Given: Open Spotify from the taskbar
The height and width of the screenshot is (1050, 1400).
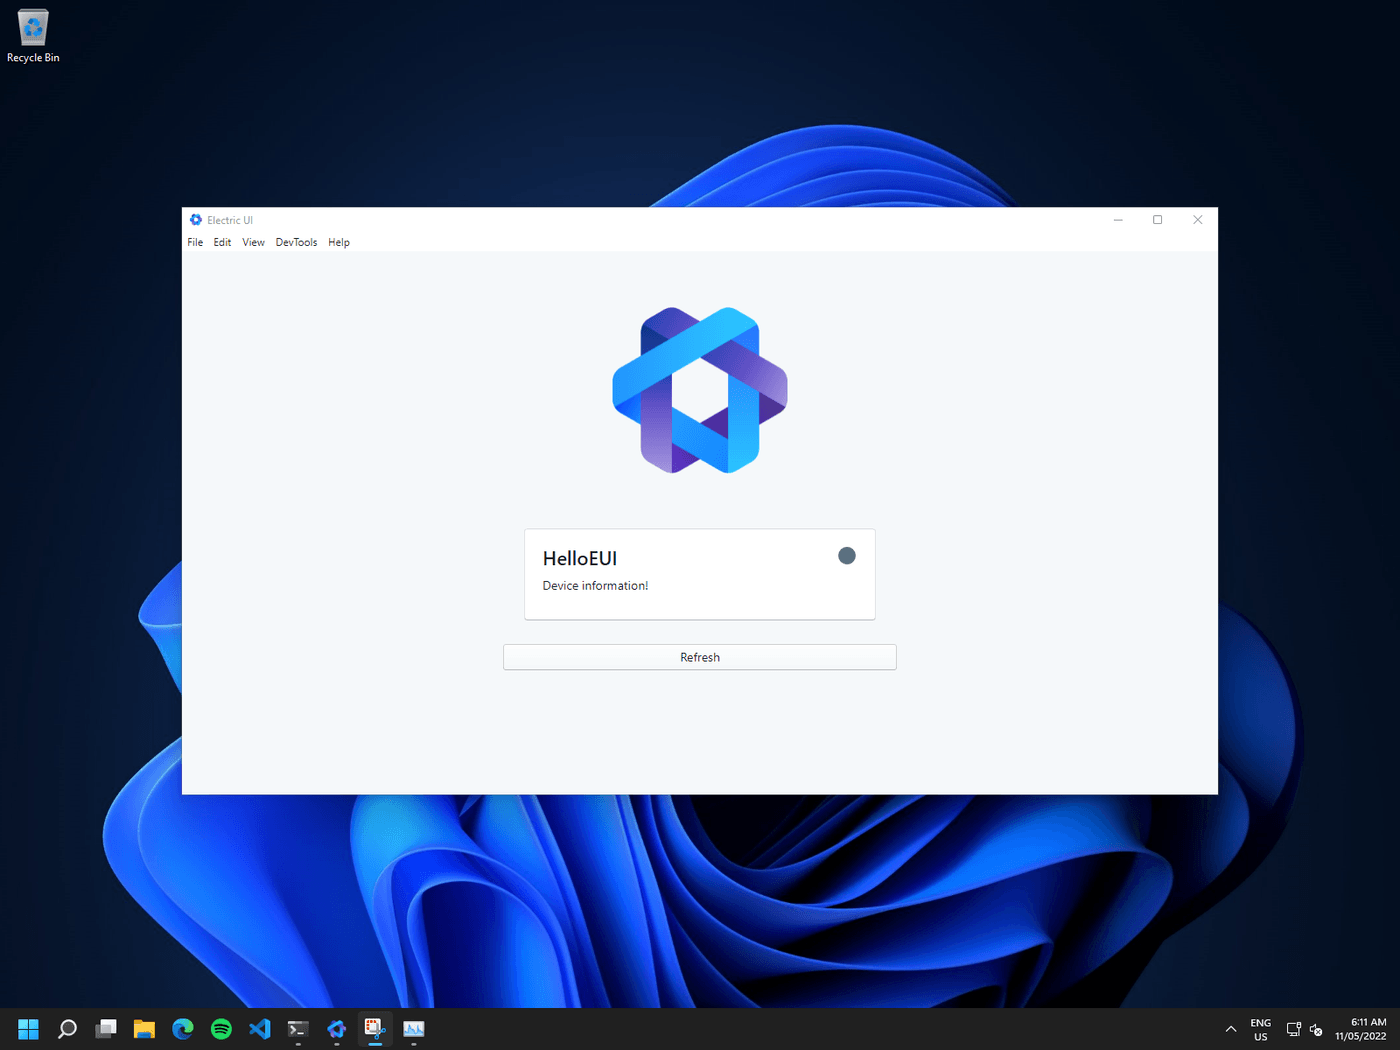Looking at the screenshot, I should coord(220,1028).
